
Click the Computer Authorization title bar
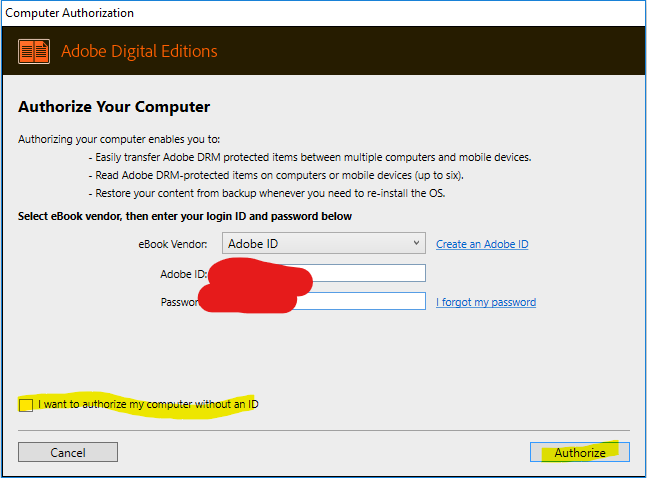coord(70,13)
